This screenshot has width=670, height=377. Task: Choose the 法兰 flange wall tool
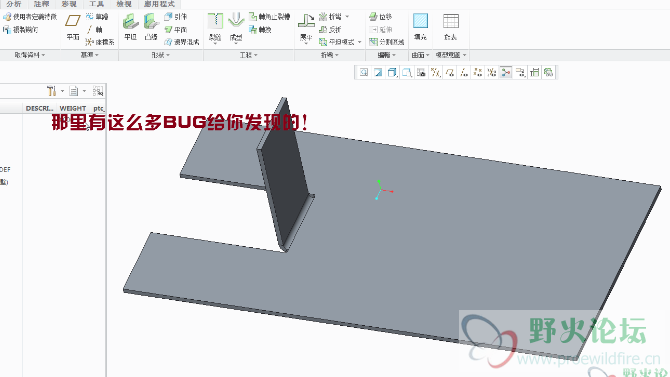coord(151,27)
